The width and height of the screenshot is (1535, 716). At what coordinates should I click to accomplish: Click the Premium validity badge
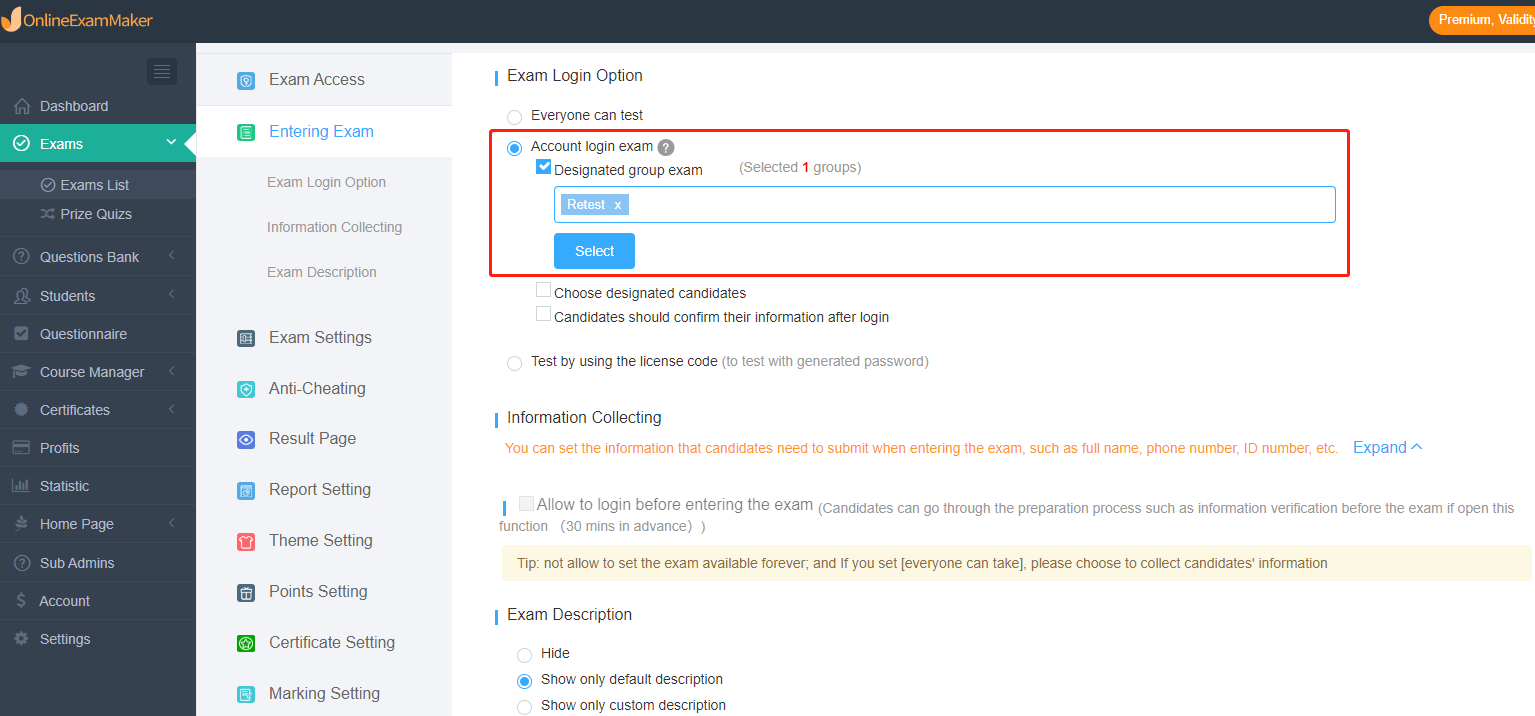[1482, 20]
